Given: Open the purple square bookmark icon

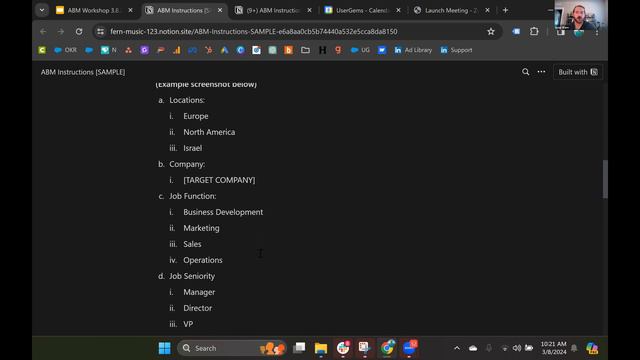Looking at the screenshot, I should coord(144,50).
